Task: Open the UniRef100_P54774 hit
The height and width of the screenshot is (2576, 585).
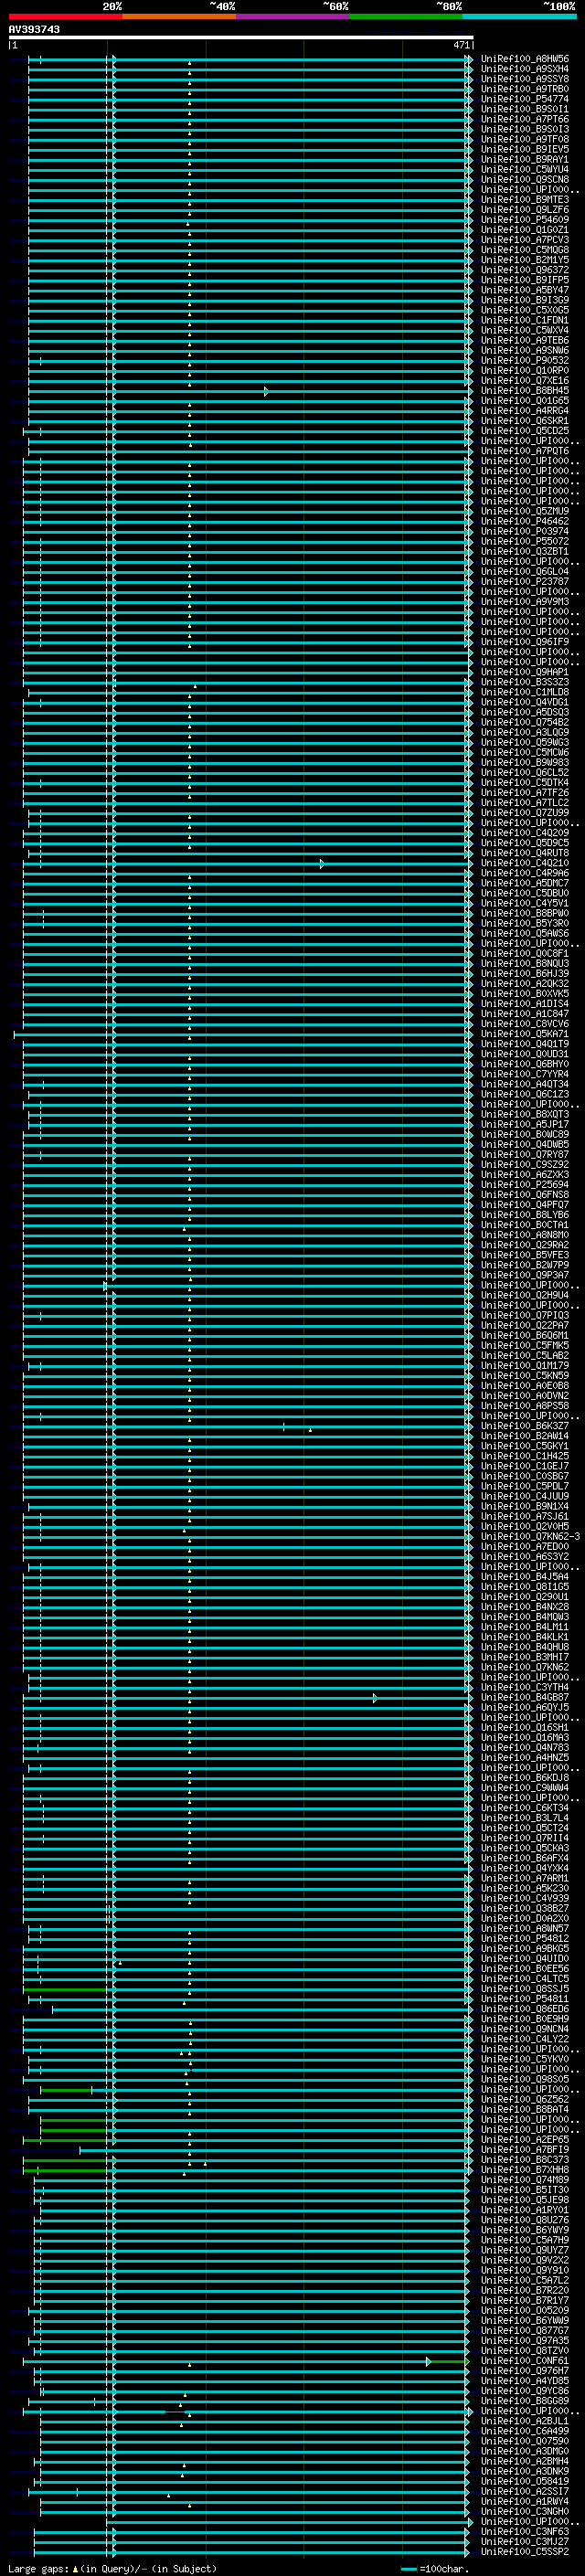Action: point(525,99)
